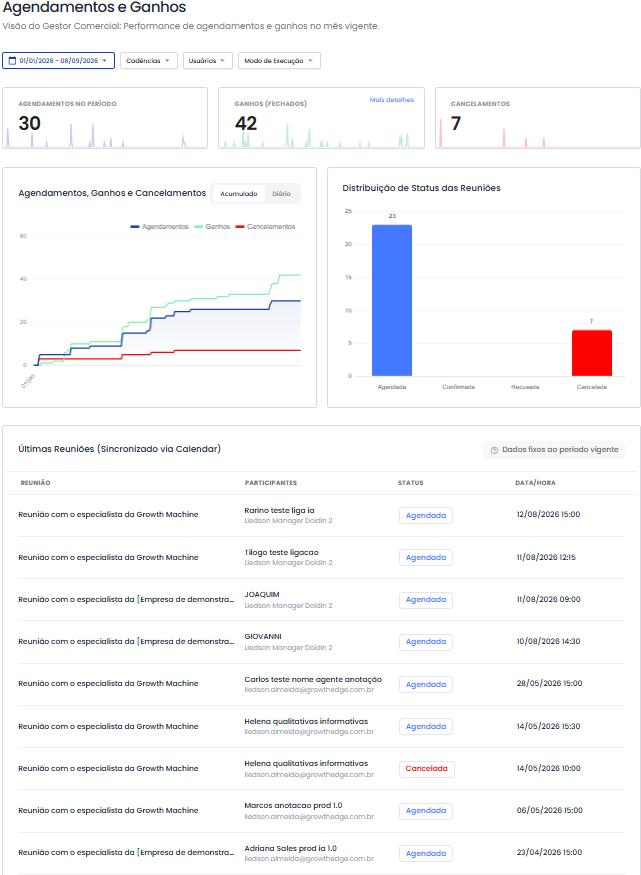Click Agendada status for Carlos teste nome agente
This screenshot has width=641, height=875.
click(x=426, y=684)
